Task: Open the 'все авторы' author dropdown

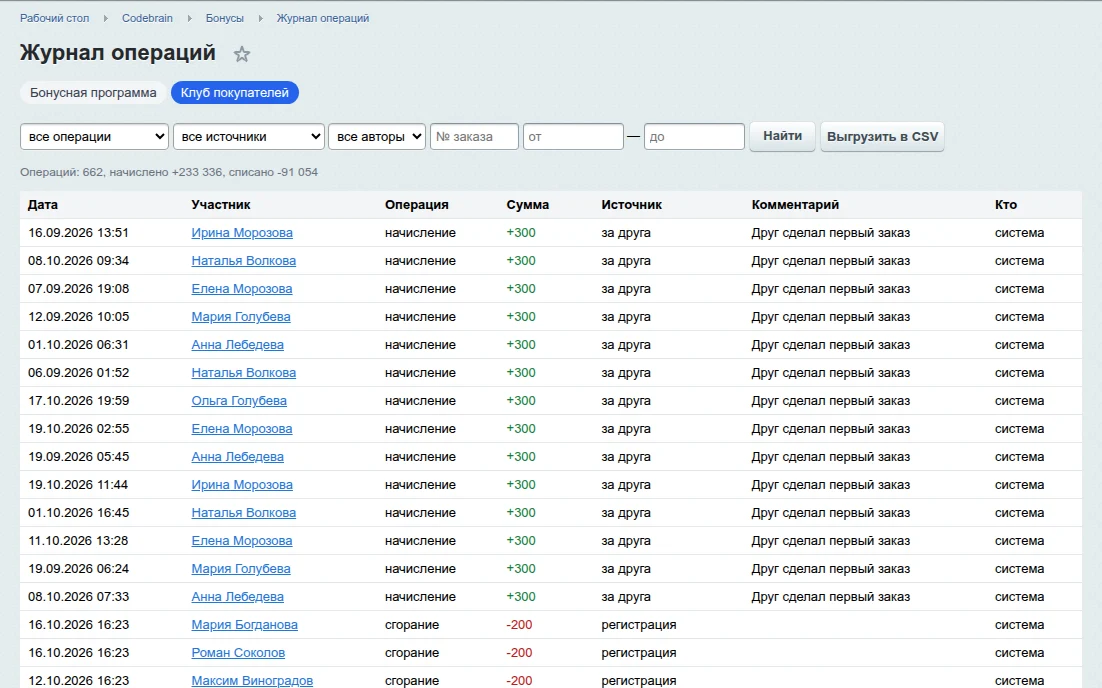Action: coord(377,136)
